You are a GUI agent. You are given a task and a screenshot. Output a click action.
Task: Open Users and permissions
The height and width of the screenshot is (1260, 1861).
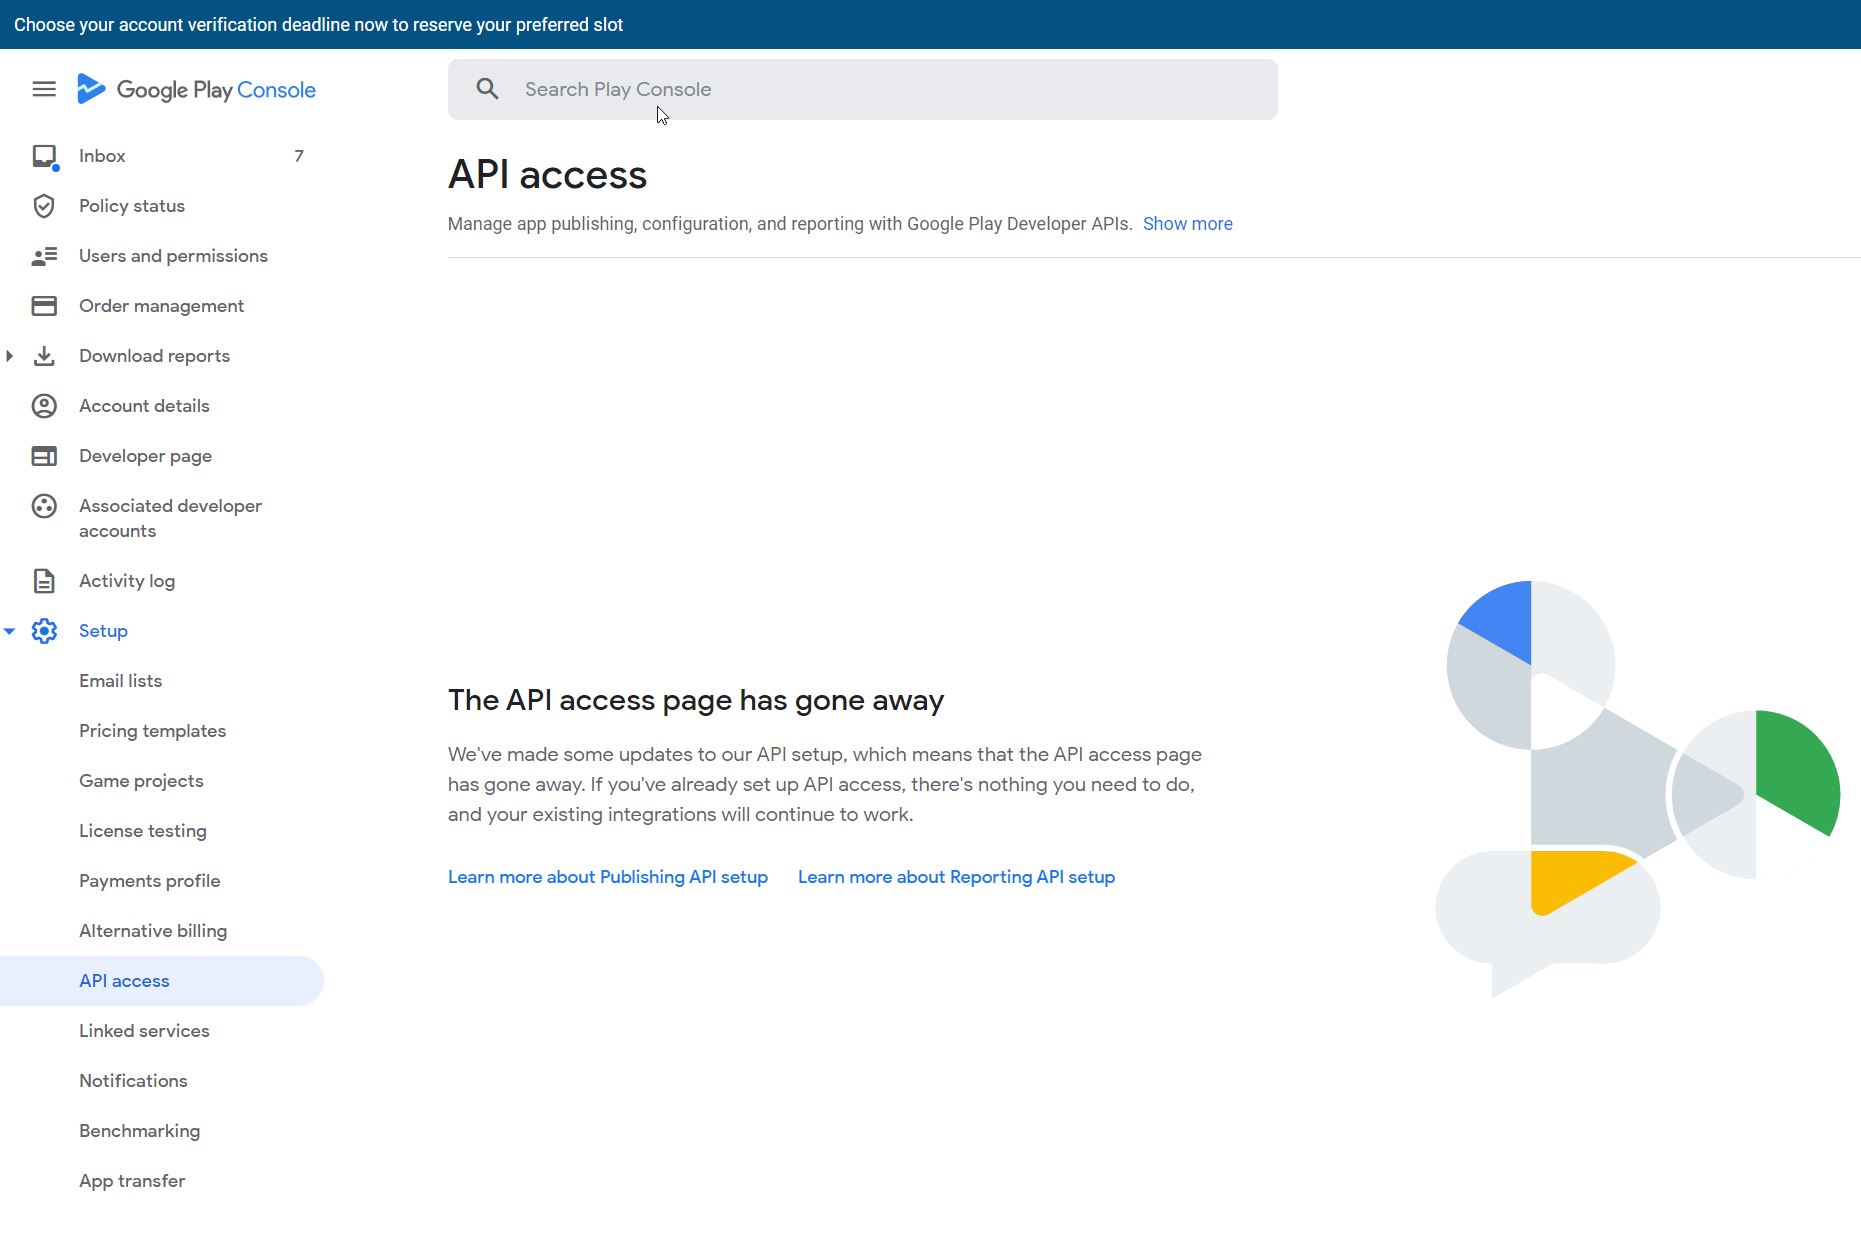coord(173,256)
